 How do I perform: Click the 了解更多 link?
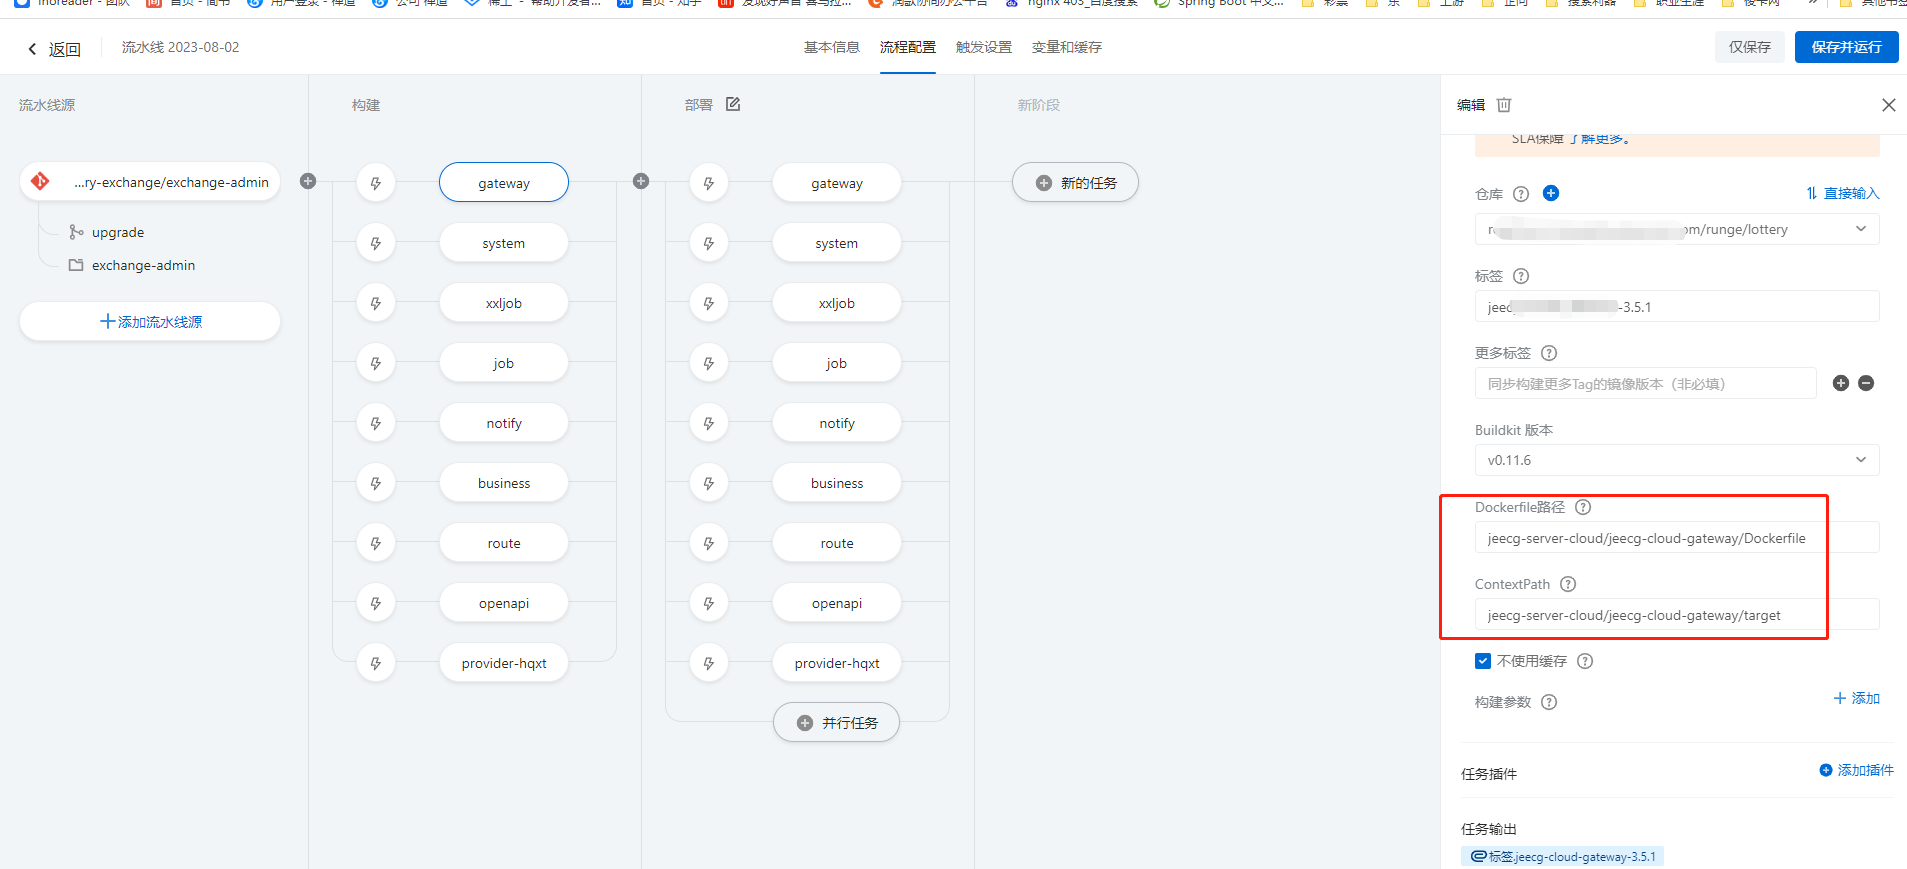click(x=1600, y=139)
